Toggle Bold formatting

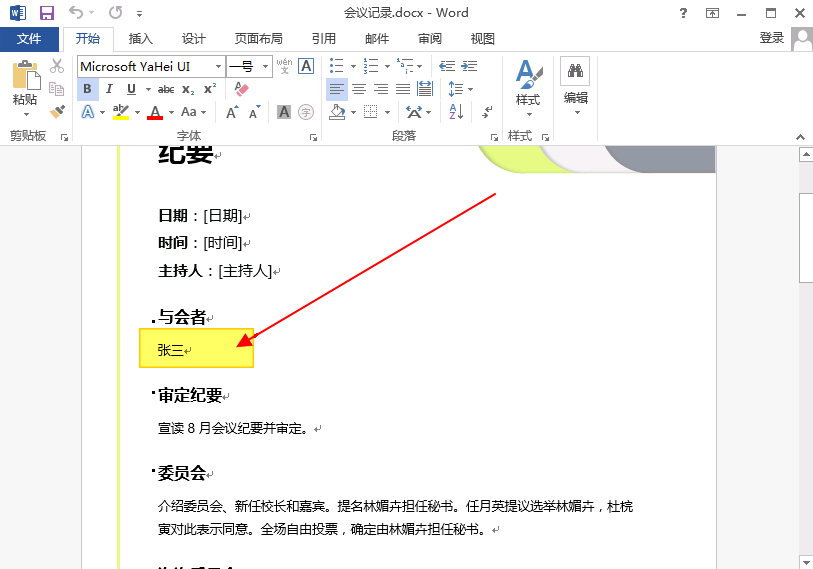click(x=88, y=89)
